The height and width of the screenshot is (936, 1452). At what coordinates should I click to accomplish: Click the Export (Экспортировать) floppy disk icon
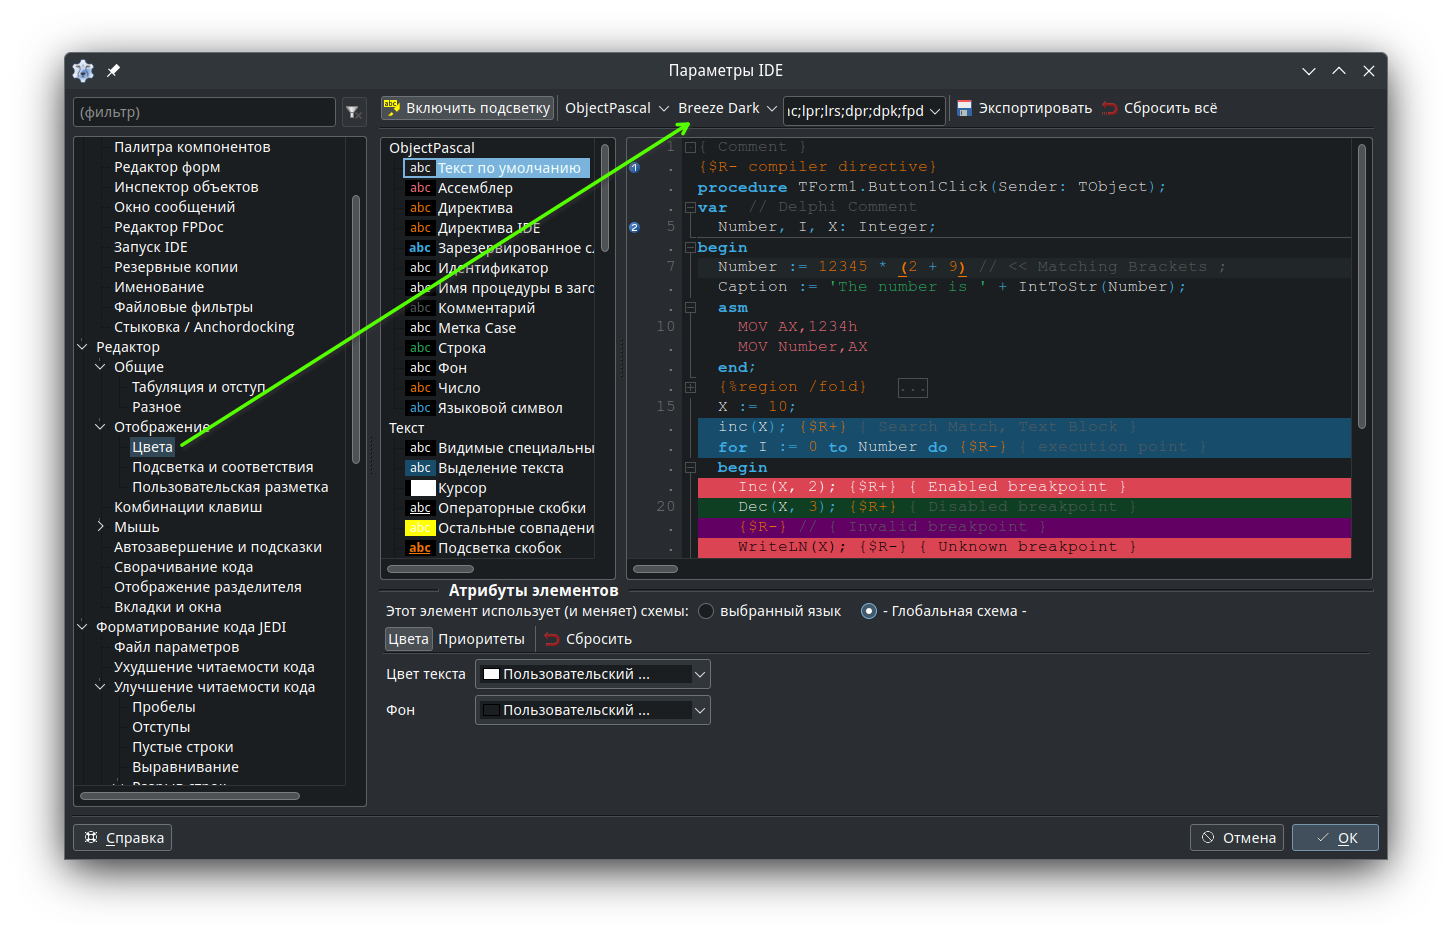point(965,108)
